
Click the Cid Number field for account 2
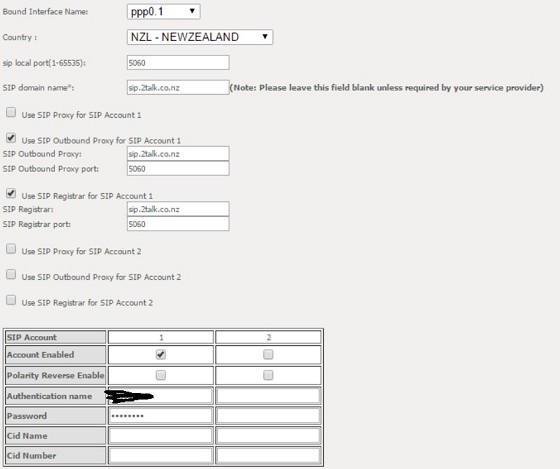268,456
